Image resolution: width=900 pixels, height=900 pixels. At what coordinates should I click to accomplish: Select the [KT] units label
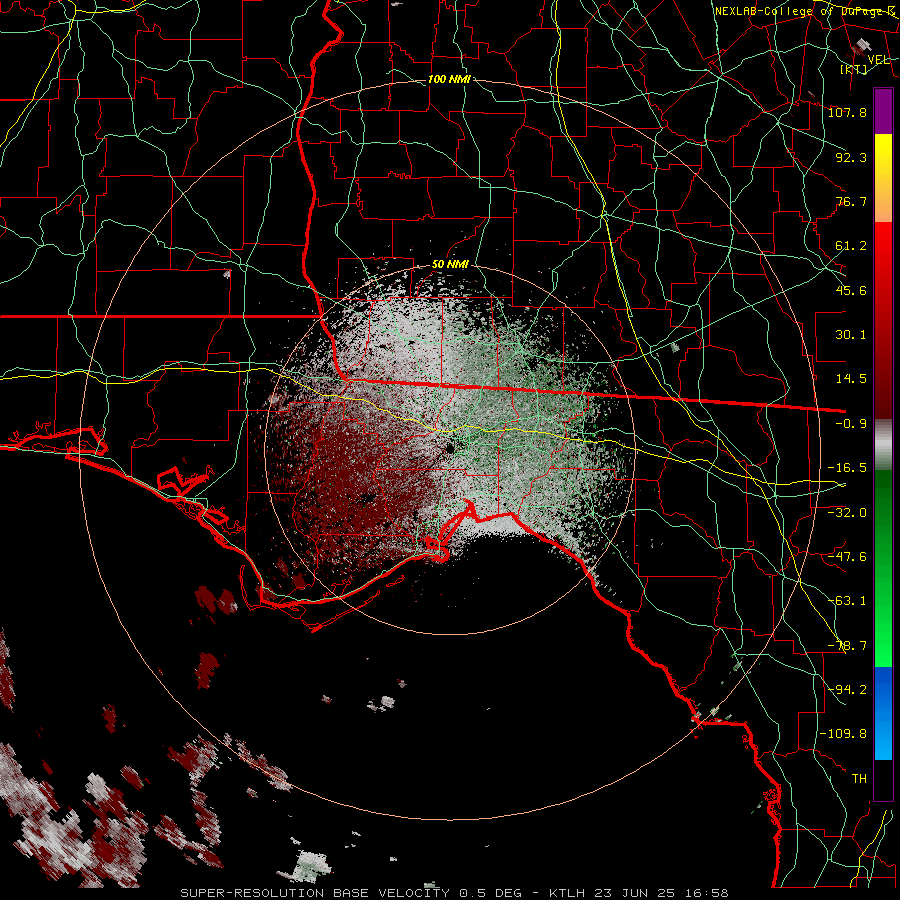coord(853,69)
